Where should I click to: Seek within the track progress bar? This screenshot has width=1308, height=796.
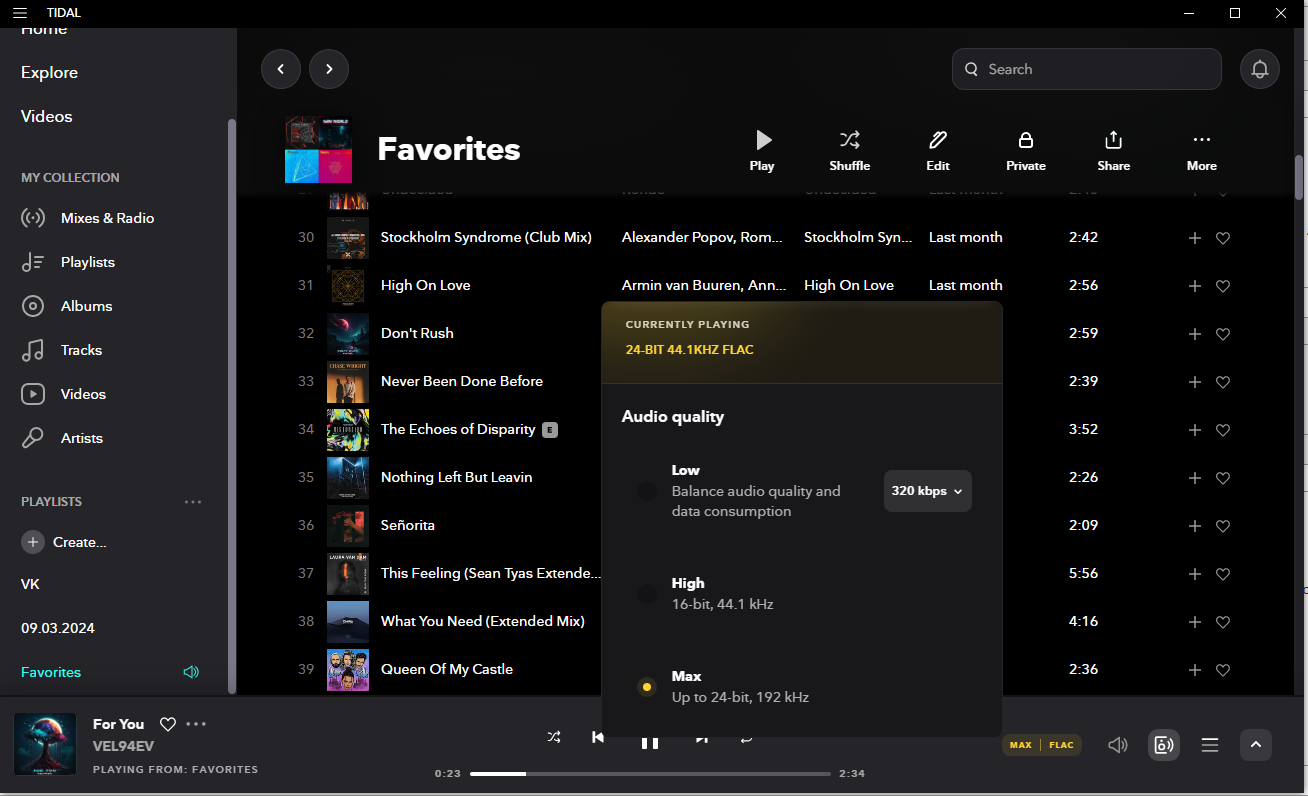(650, 774)
